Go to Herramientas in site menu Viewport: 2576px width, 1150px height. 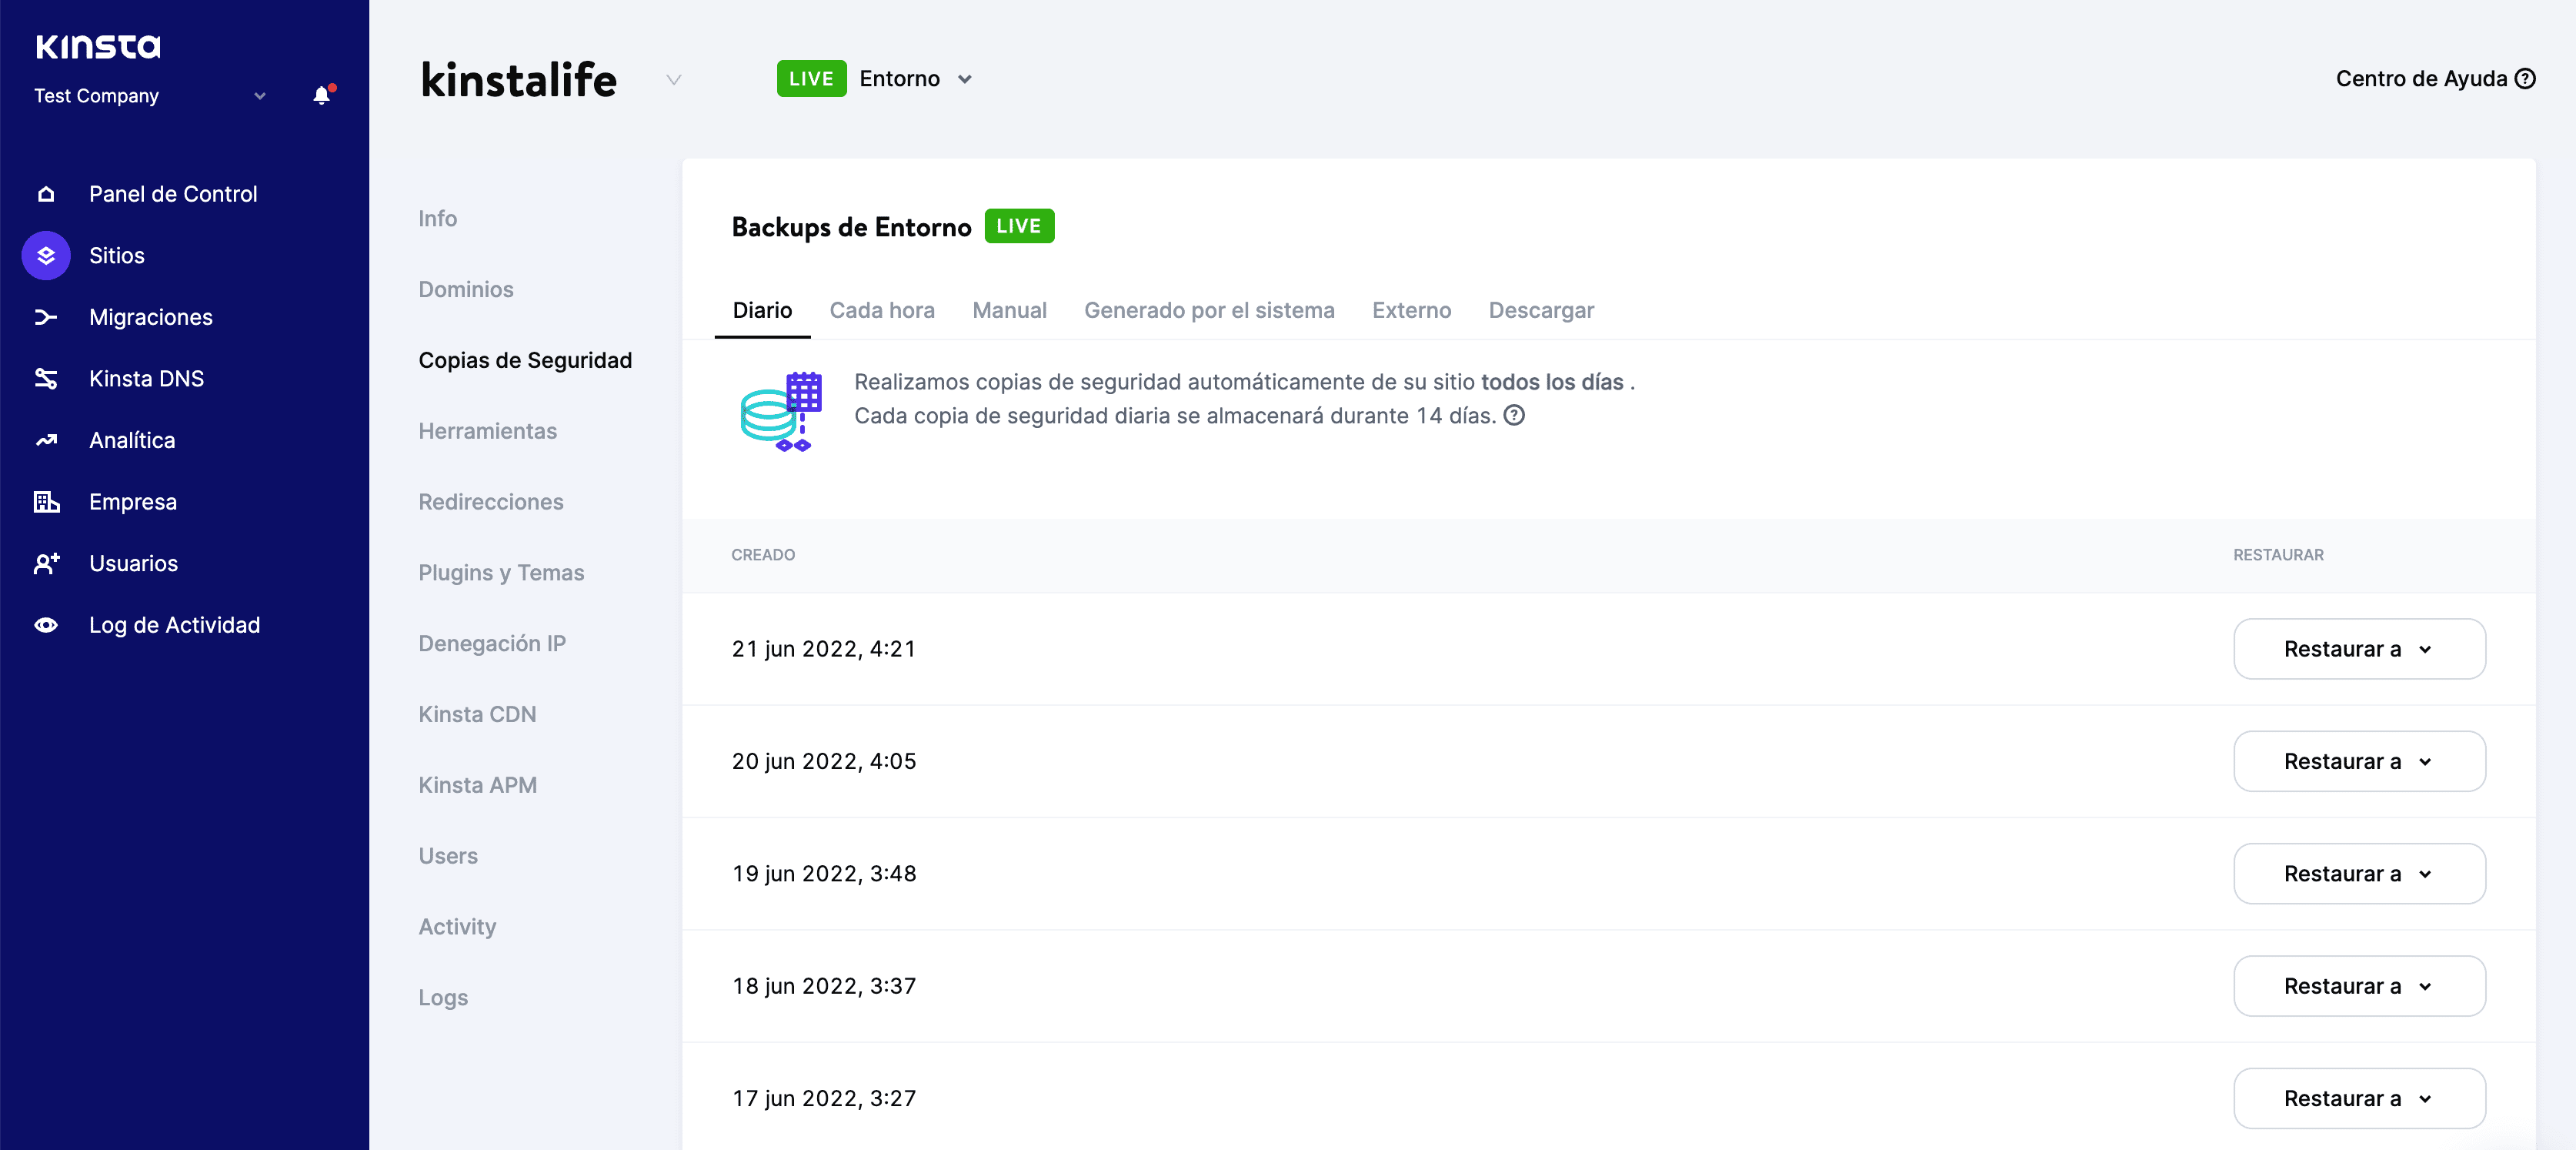pos(487,431)
